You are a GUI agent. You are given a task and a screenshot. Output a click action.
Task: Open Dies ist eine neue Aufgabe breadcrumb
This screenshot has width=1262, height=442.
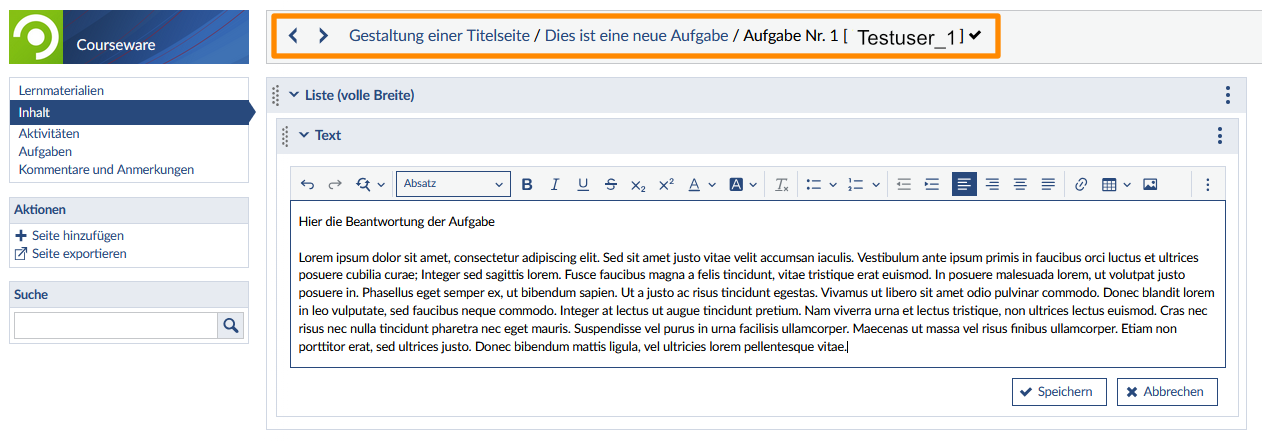[635, 35]
